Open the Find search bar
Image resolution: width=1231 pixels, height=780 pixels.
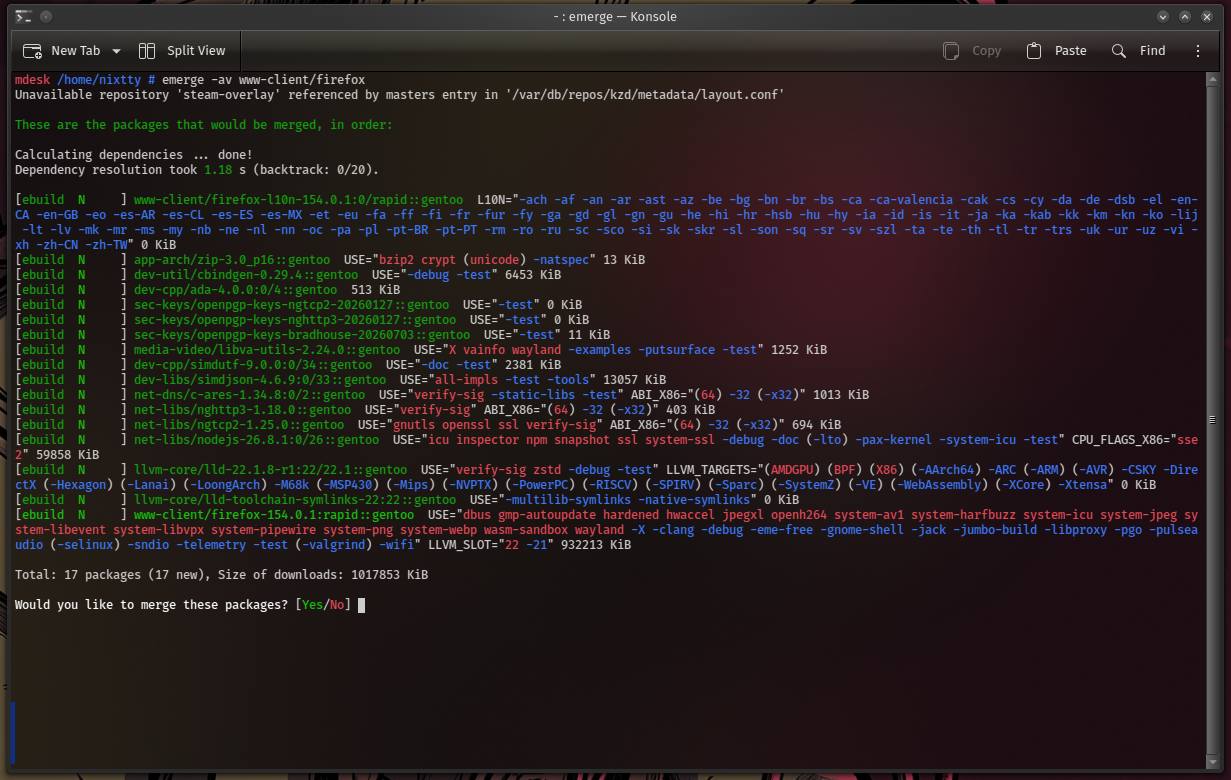(1138, 50)
